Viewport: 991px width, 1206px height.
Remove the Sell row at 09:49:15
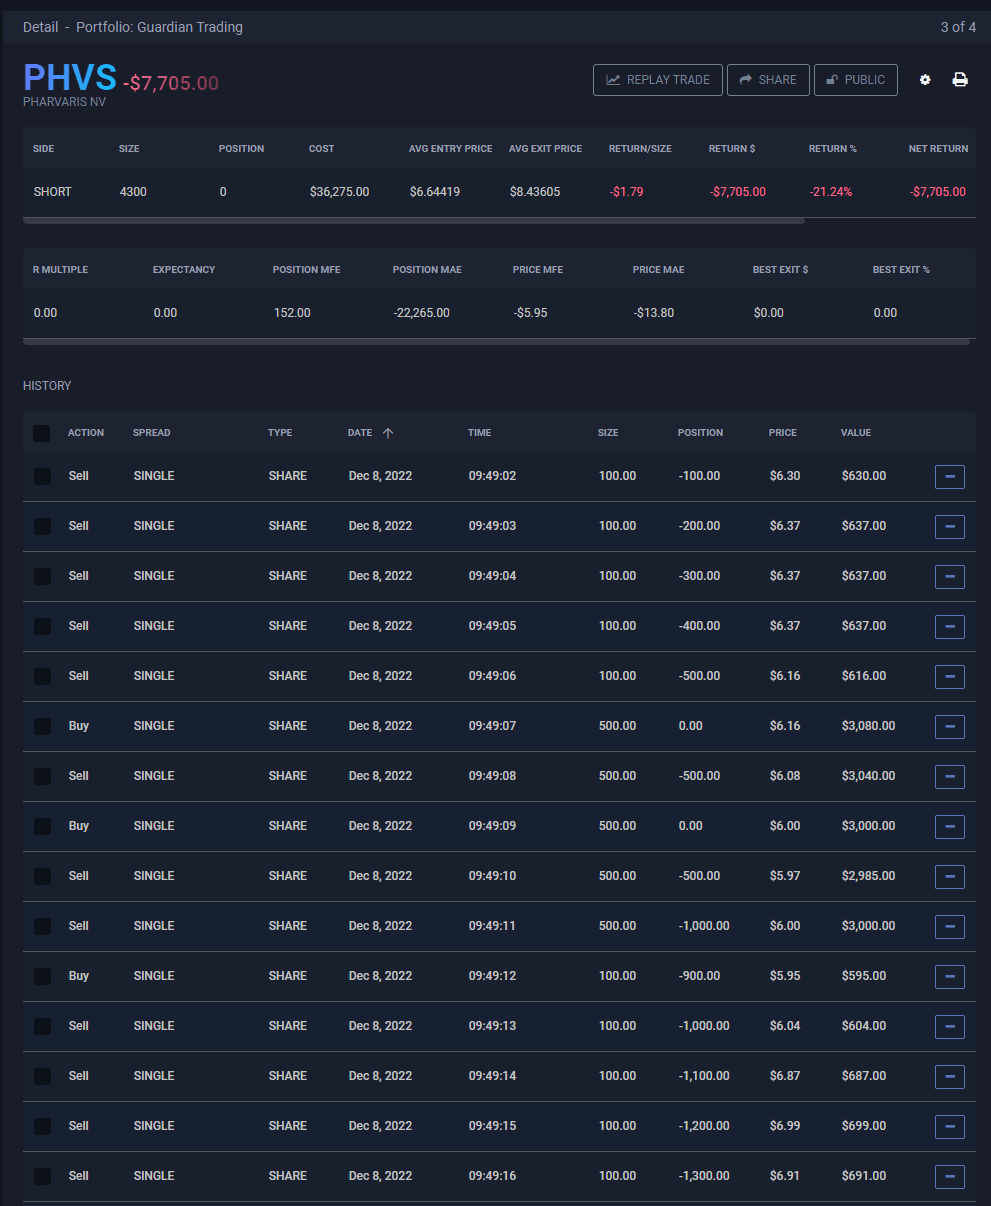click(950, 1127)
